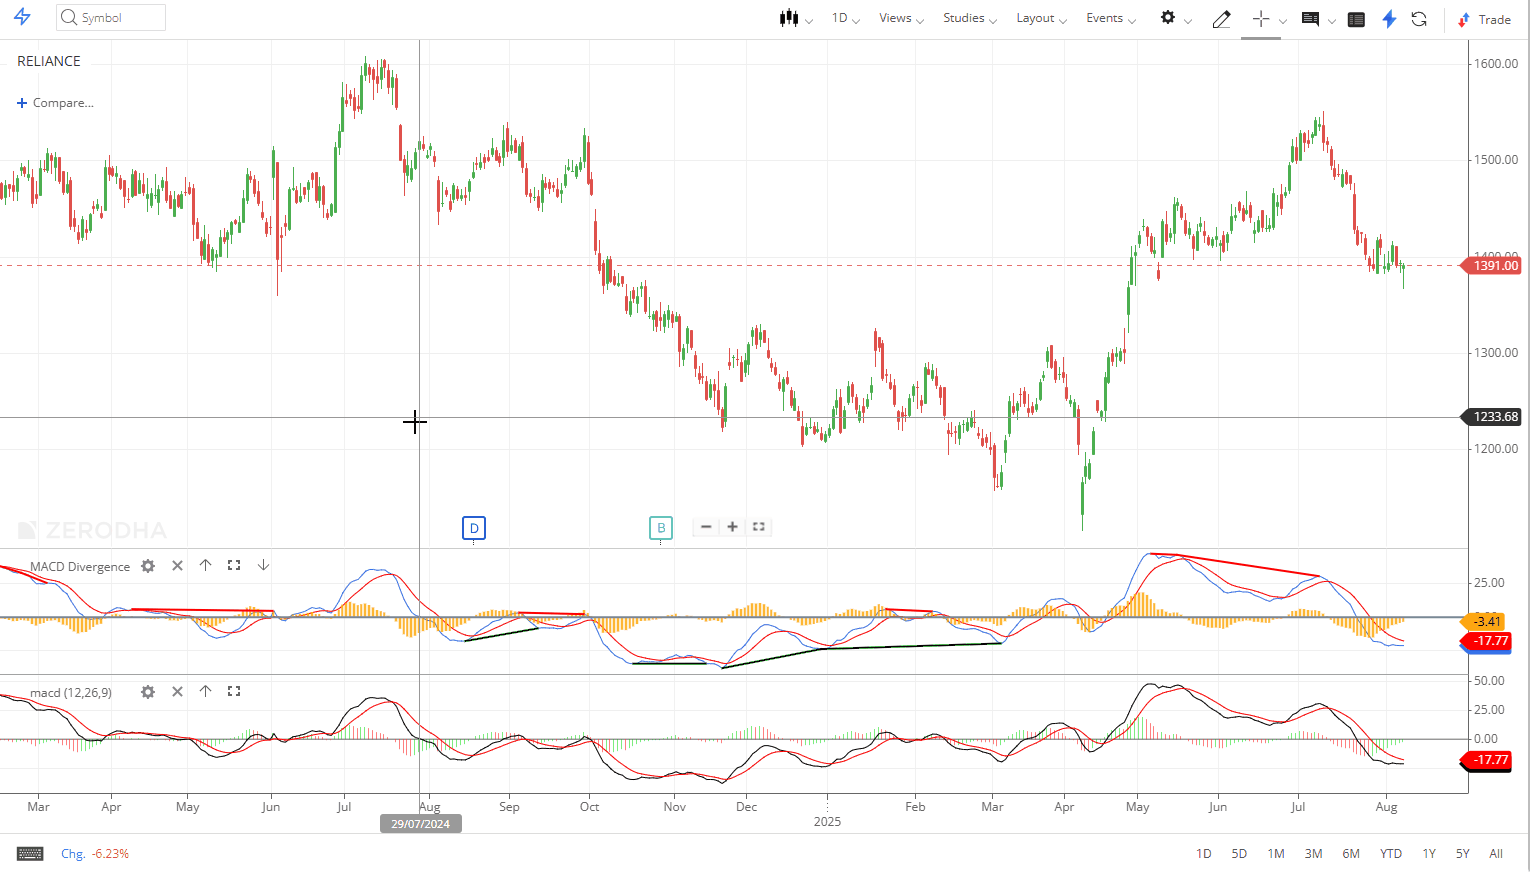The image size is (1530, 872).
Task: Open the data table view icon
Action: point(1356,19)
